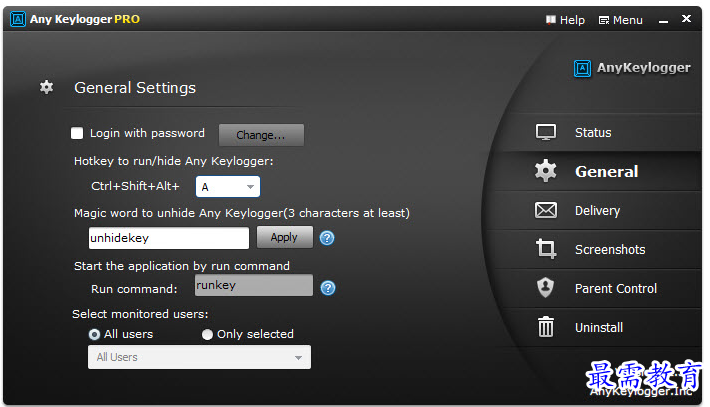The image size is (710, 407).
Task: Enable Login with password checkbox
Action: coord(77,133)
